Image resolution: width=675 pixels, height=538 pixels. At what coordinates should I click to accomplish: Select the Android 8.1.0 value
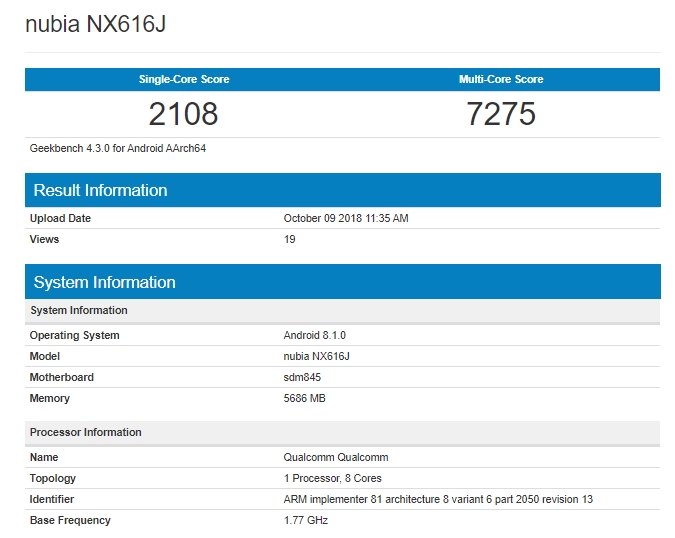(x=314, y=335)
